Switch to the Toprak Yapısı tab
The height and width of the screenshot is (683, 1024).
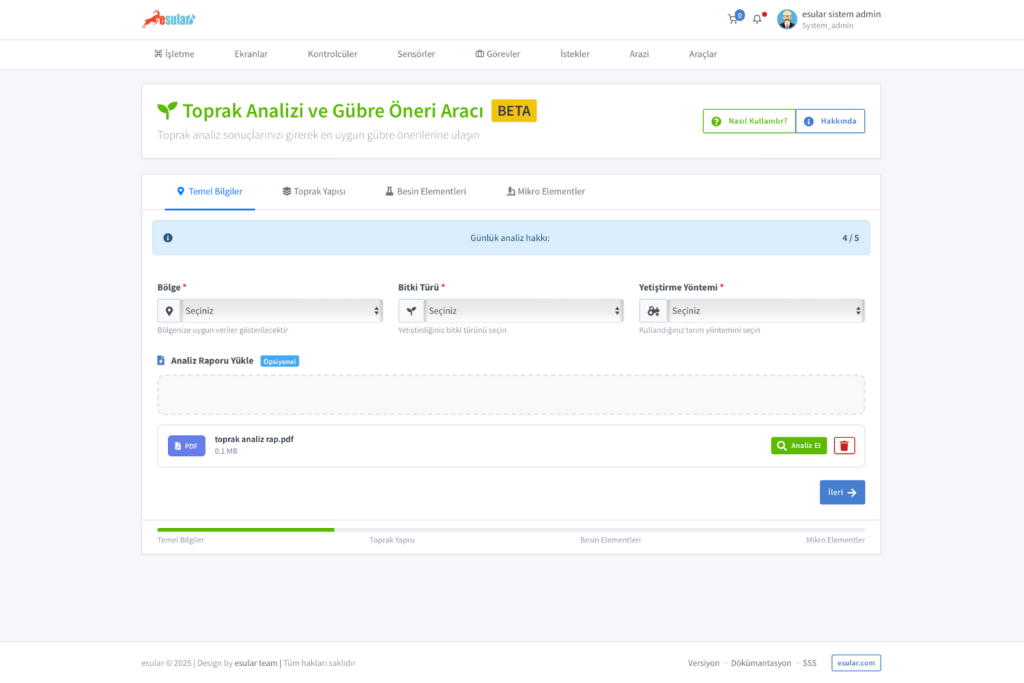[314, 191]
